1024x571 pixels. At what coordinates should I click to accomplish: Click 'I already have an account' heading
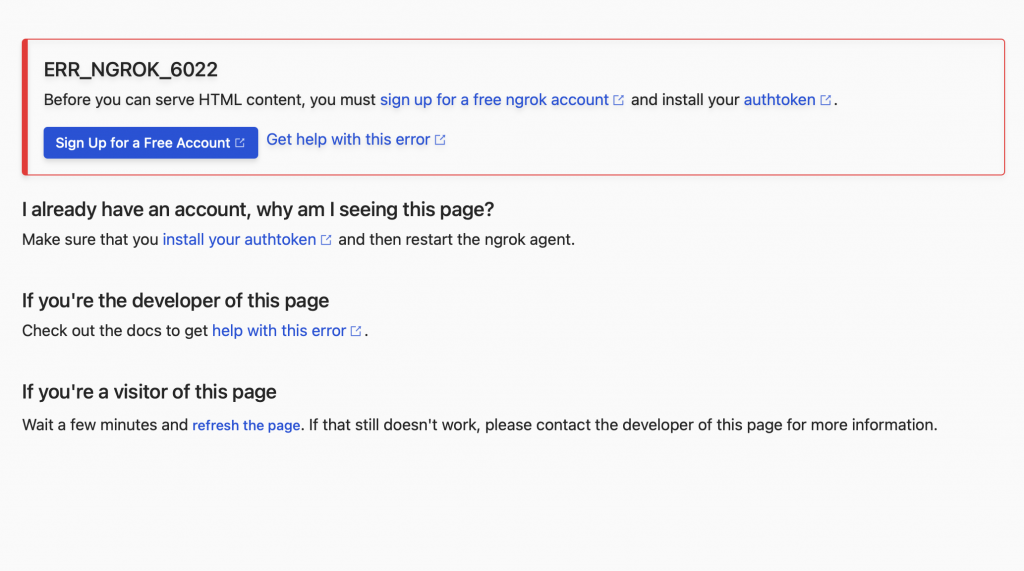258,209
